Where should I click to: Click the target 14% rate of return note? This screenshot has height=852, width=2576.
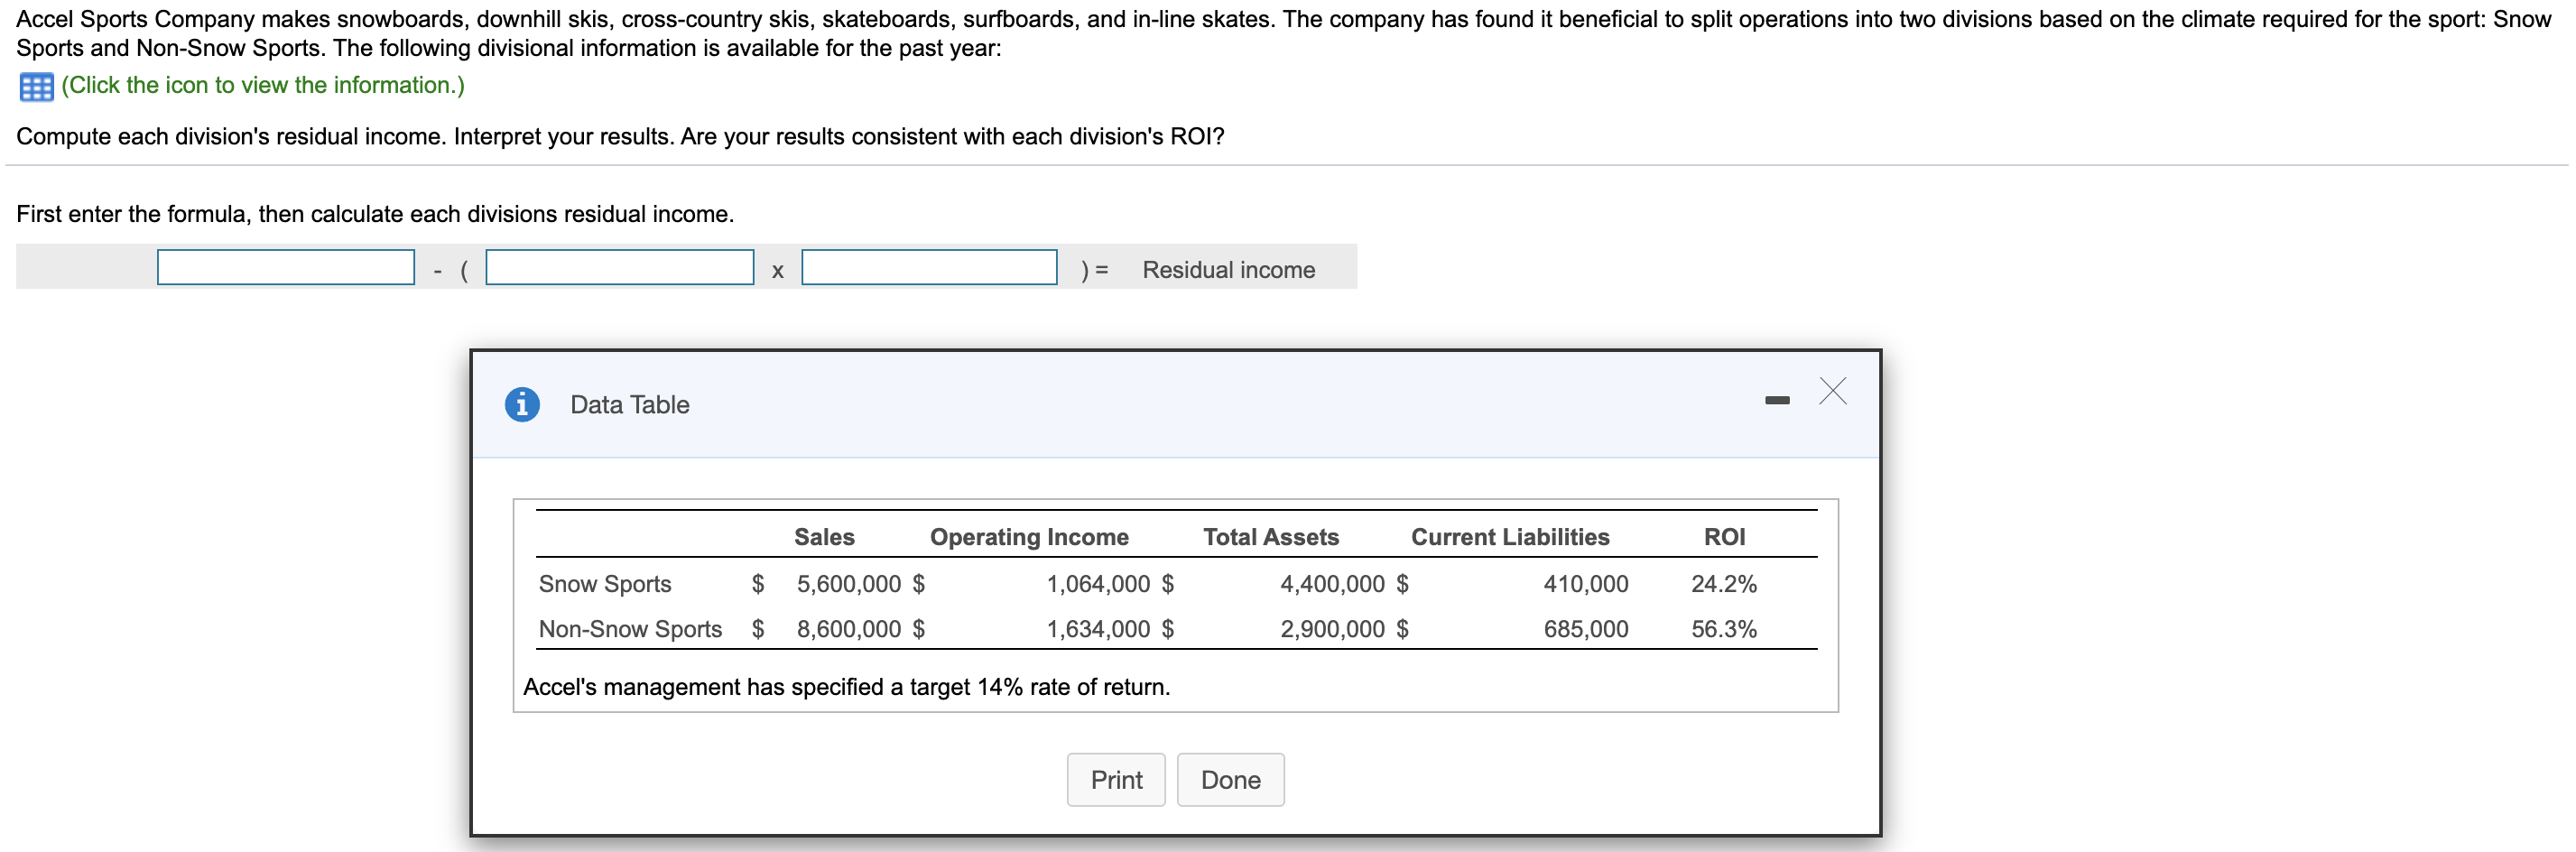[x=846, y=687]
